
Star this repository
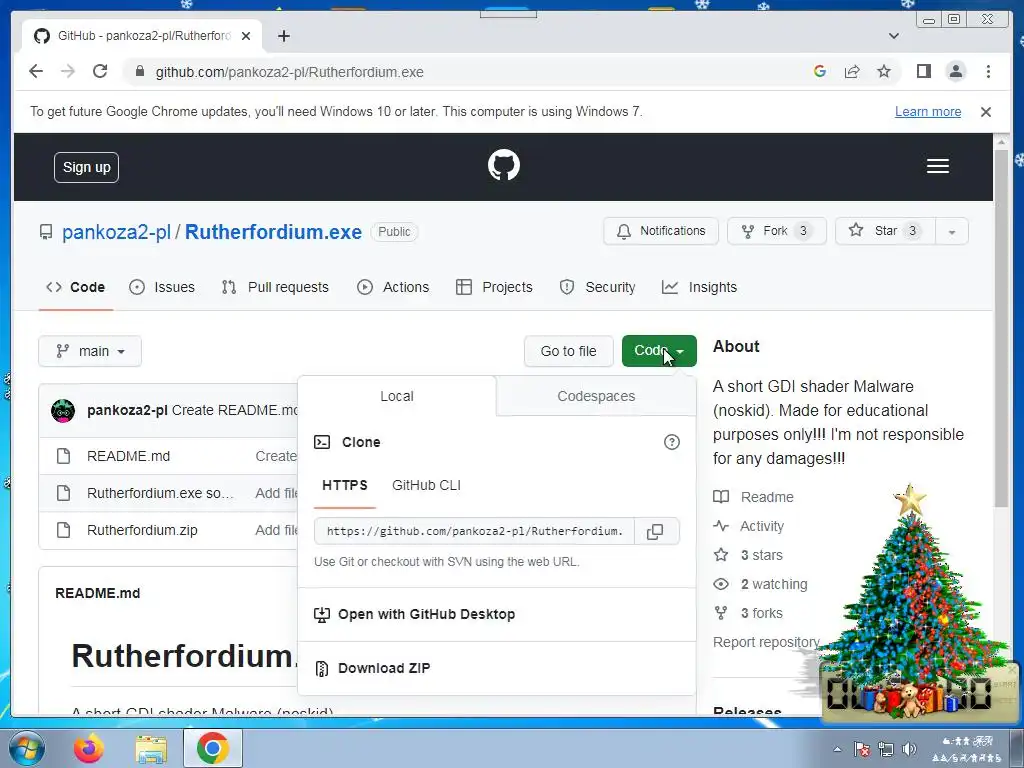click(886, 231)
